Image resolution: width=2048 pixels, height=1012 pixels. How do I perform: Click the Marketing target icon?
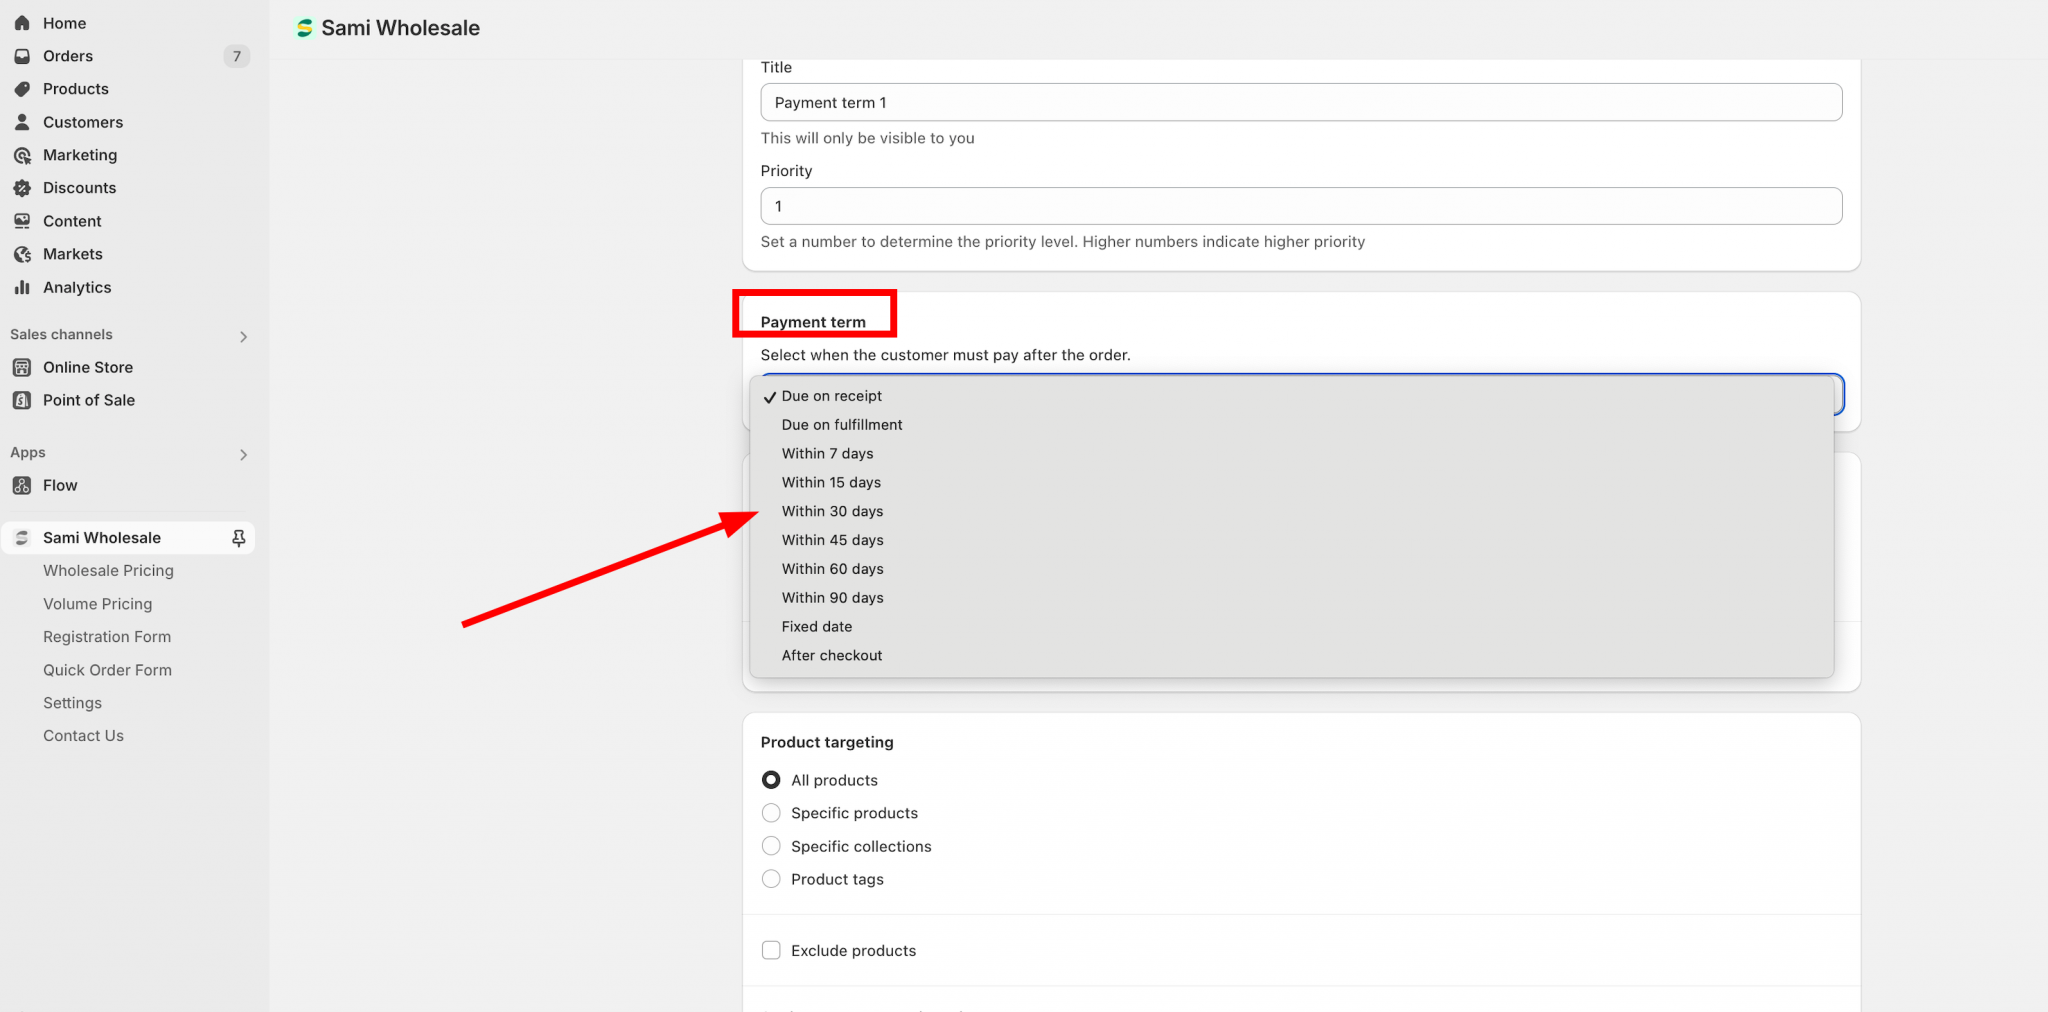point(22,155)
